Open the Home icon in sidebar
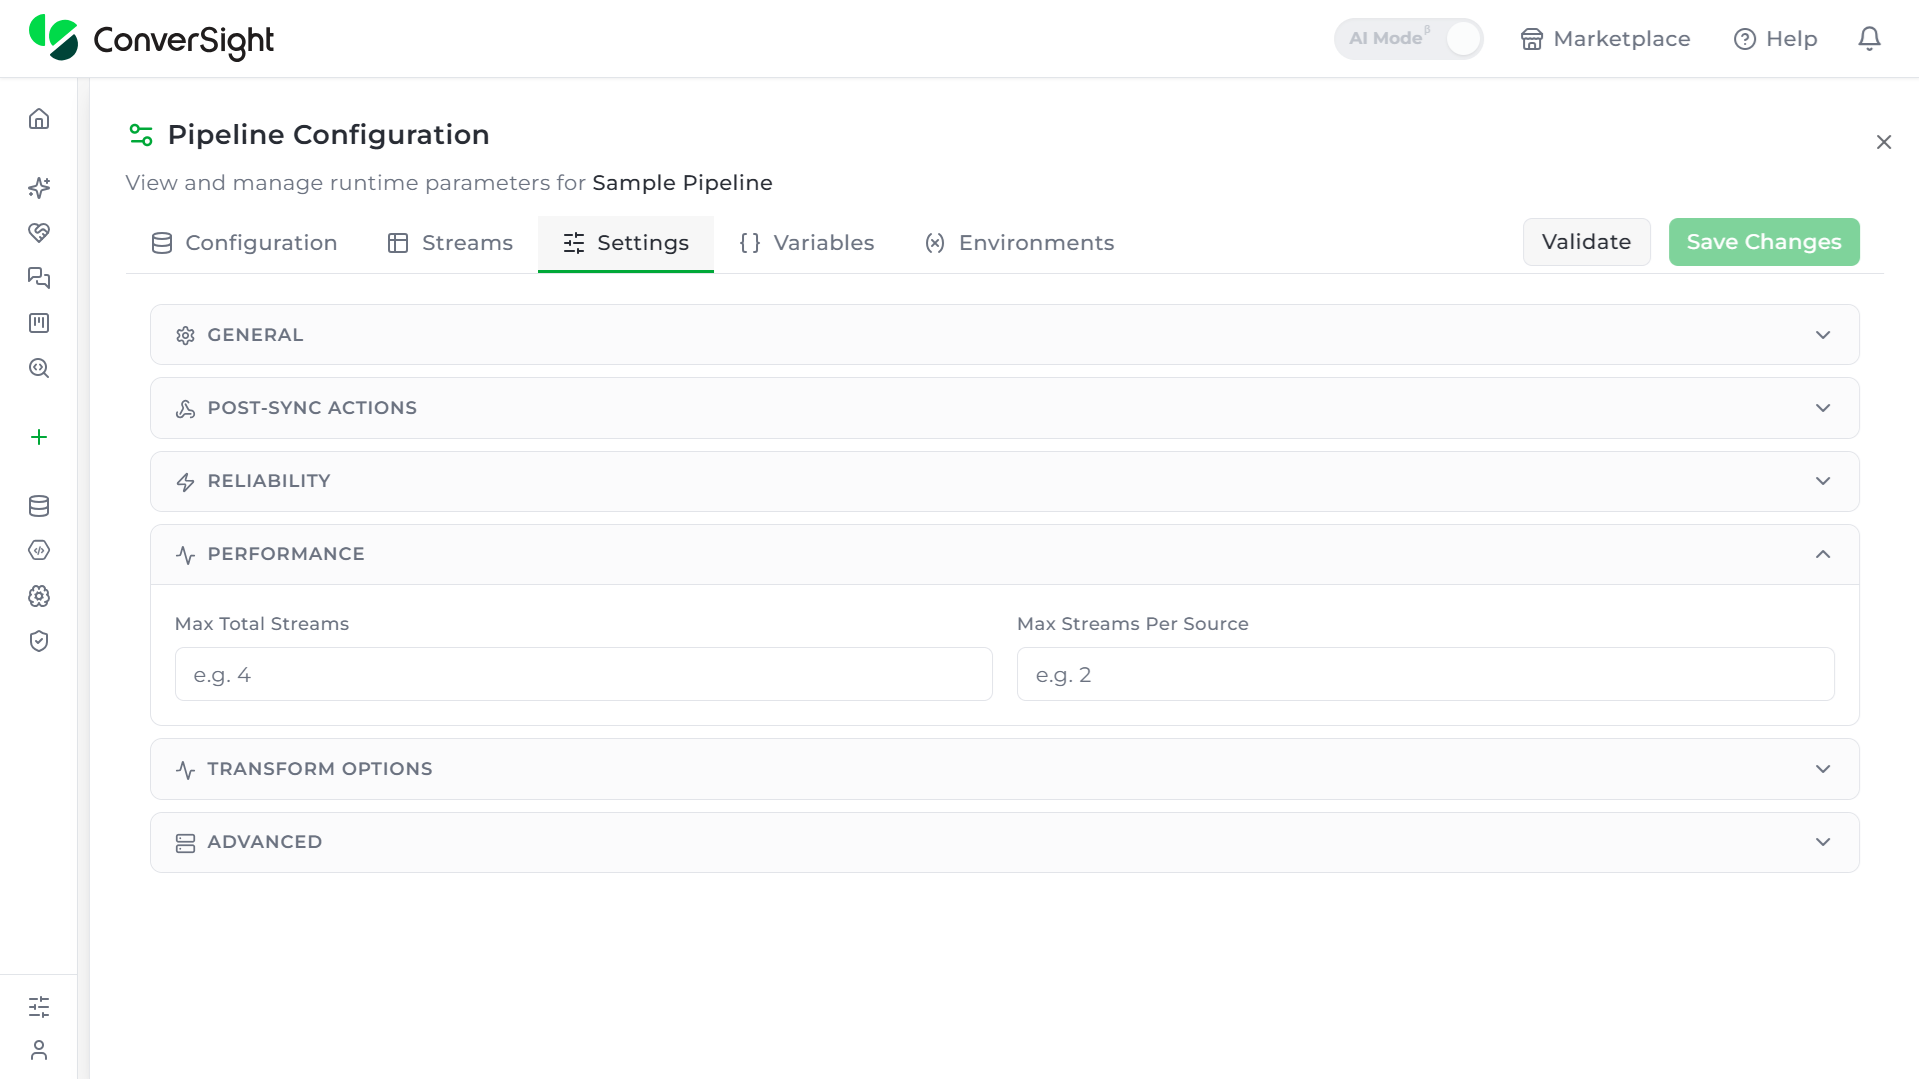This screenshot has height=1079, width=1919. coord(39,119)
